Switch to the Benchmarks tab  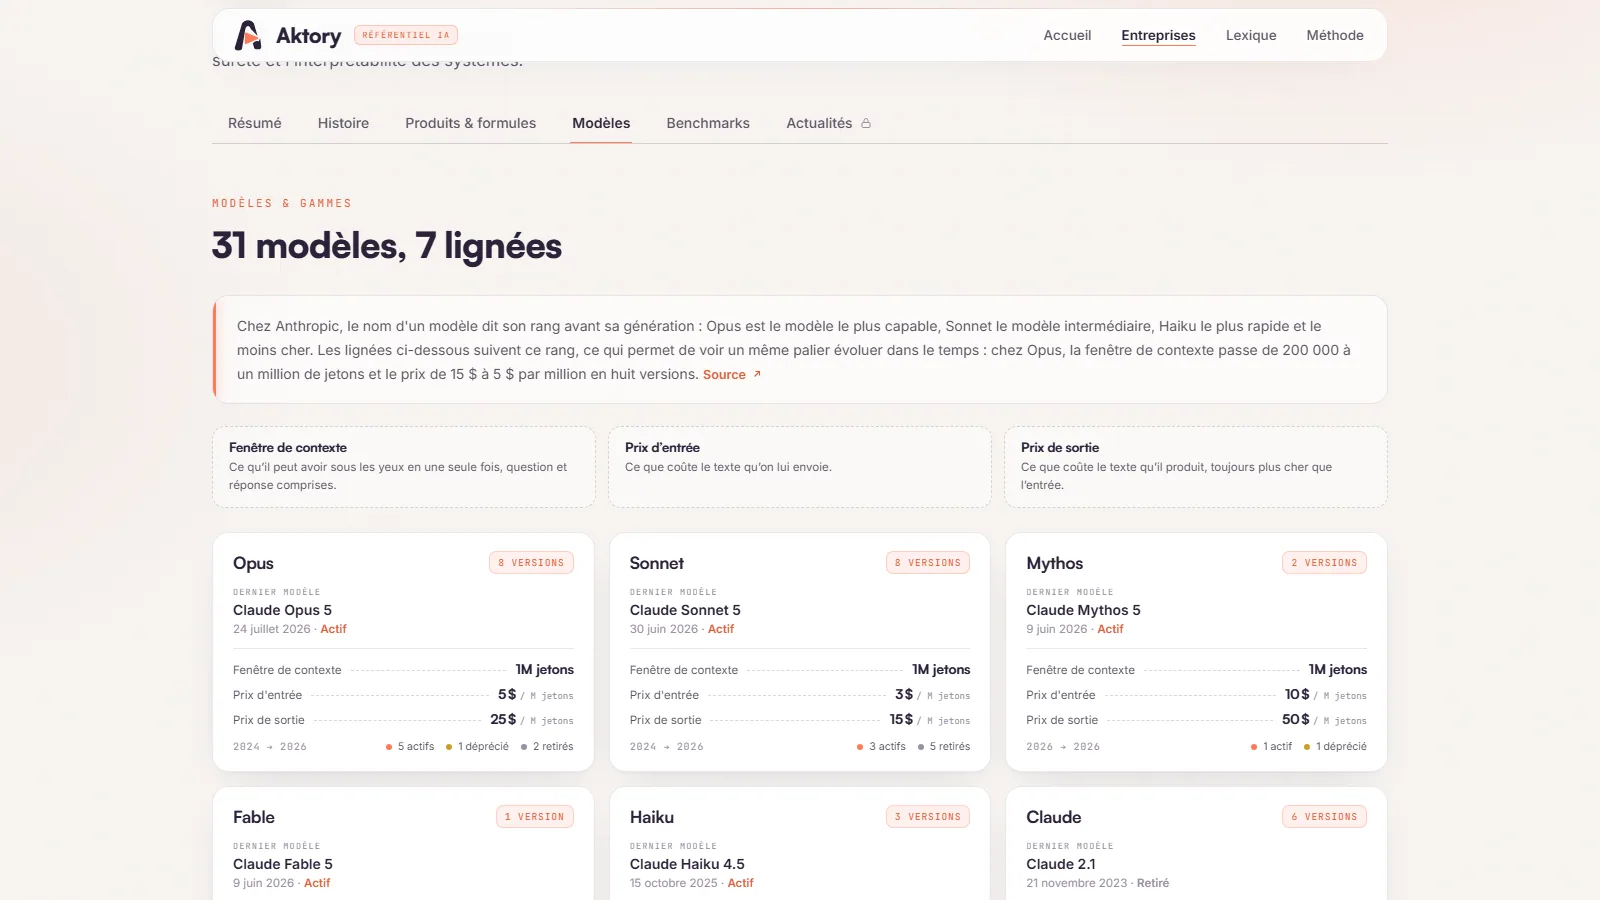708,123
